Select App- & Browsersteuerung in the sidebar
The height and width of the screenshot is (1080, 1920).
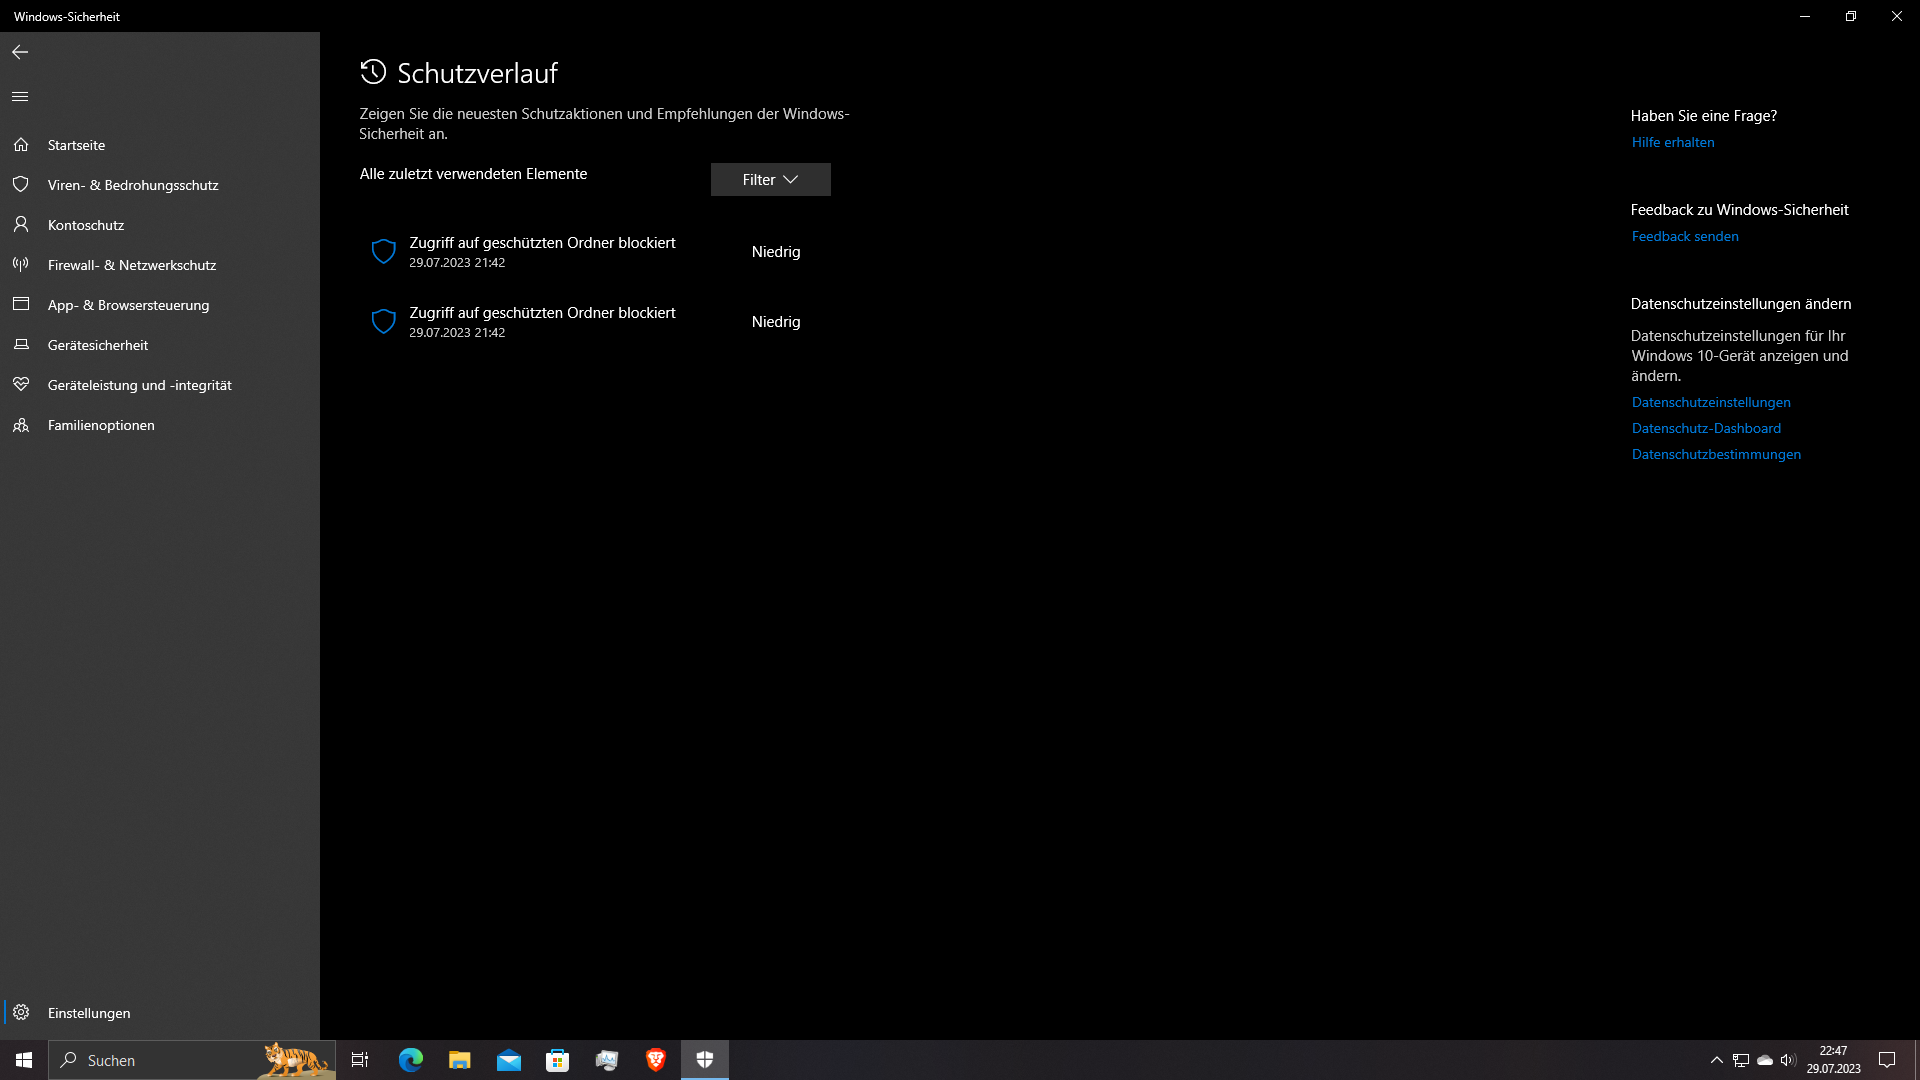click(x=128, y=305)
